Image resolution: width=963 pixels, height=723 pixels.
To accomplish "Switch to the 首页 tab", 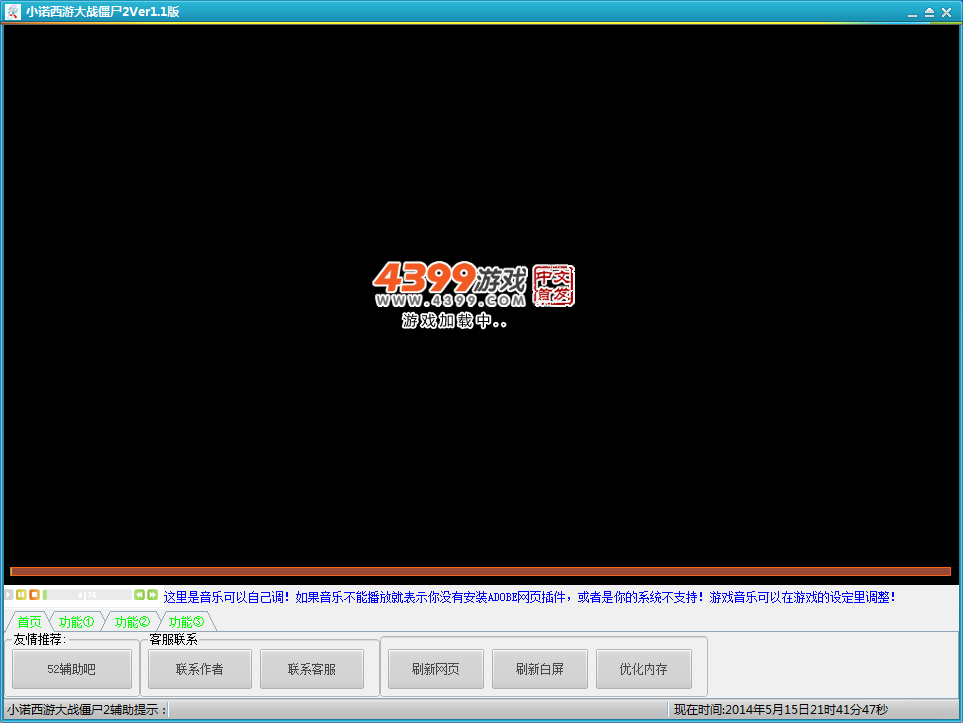I will (x=29, y=622).
